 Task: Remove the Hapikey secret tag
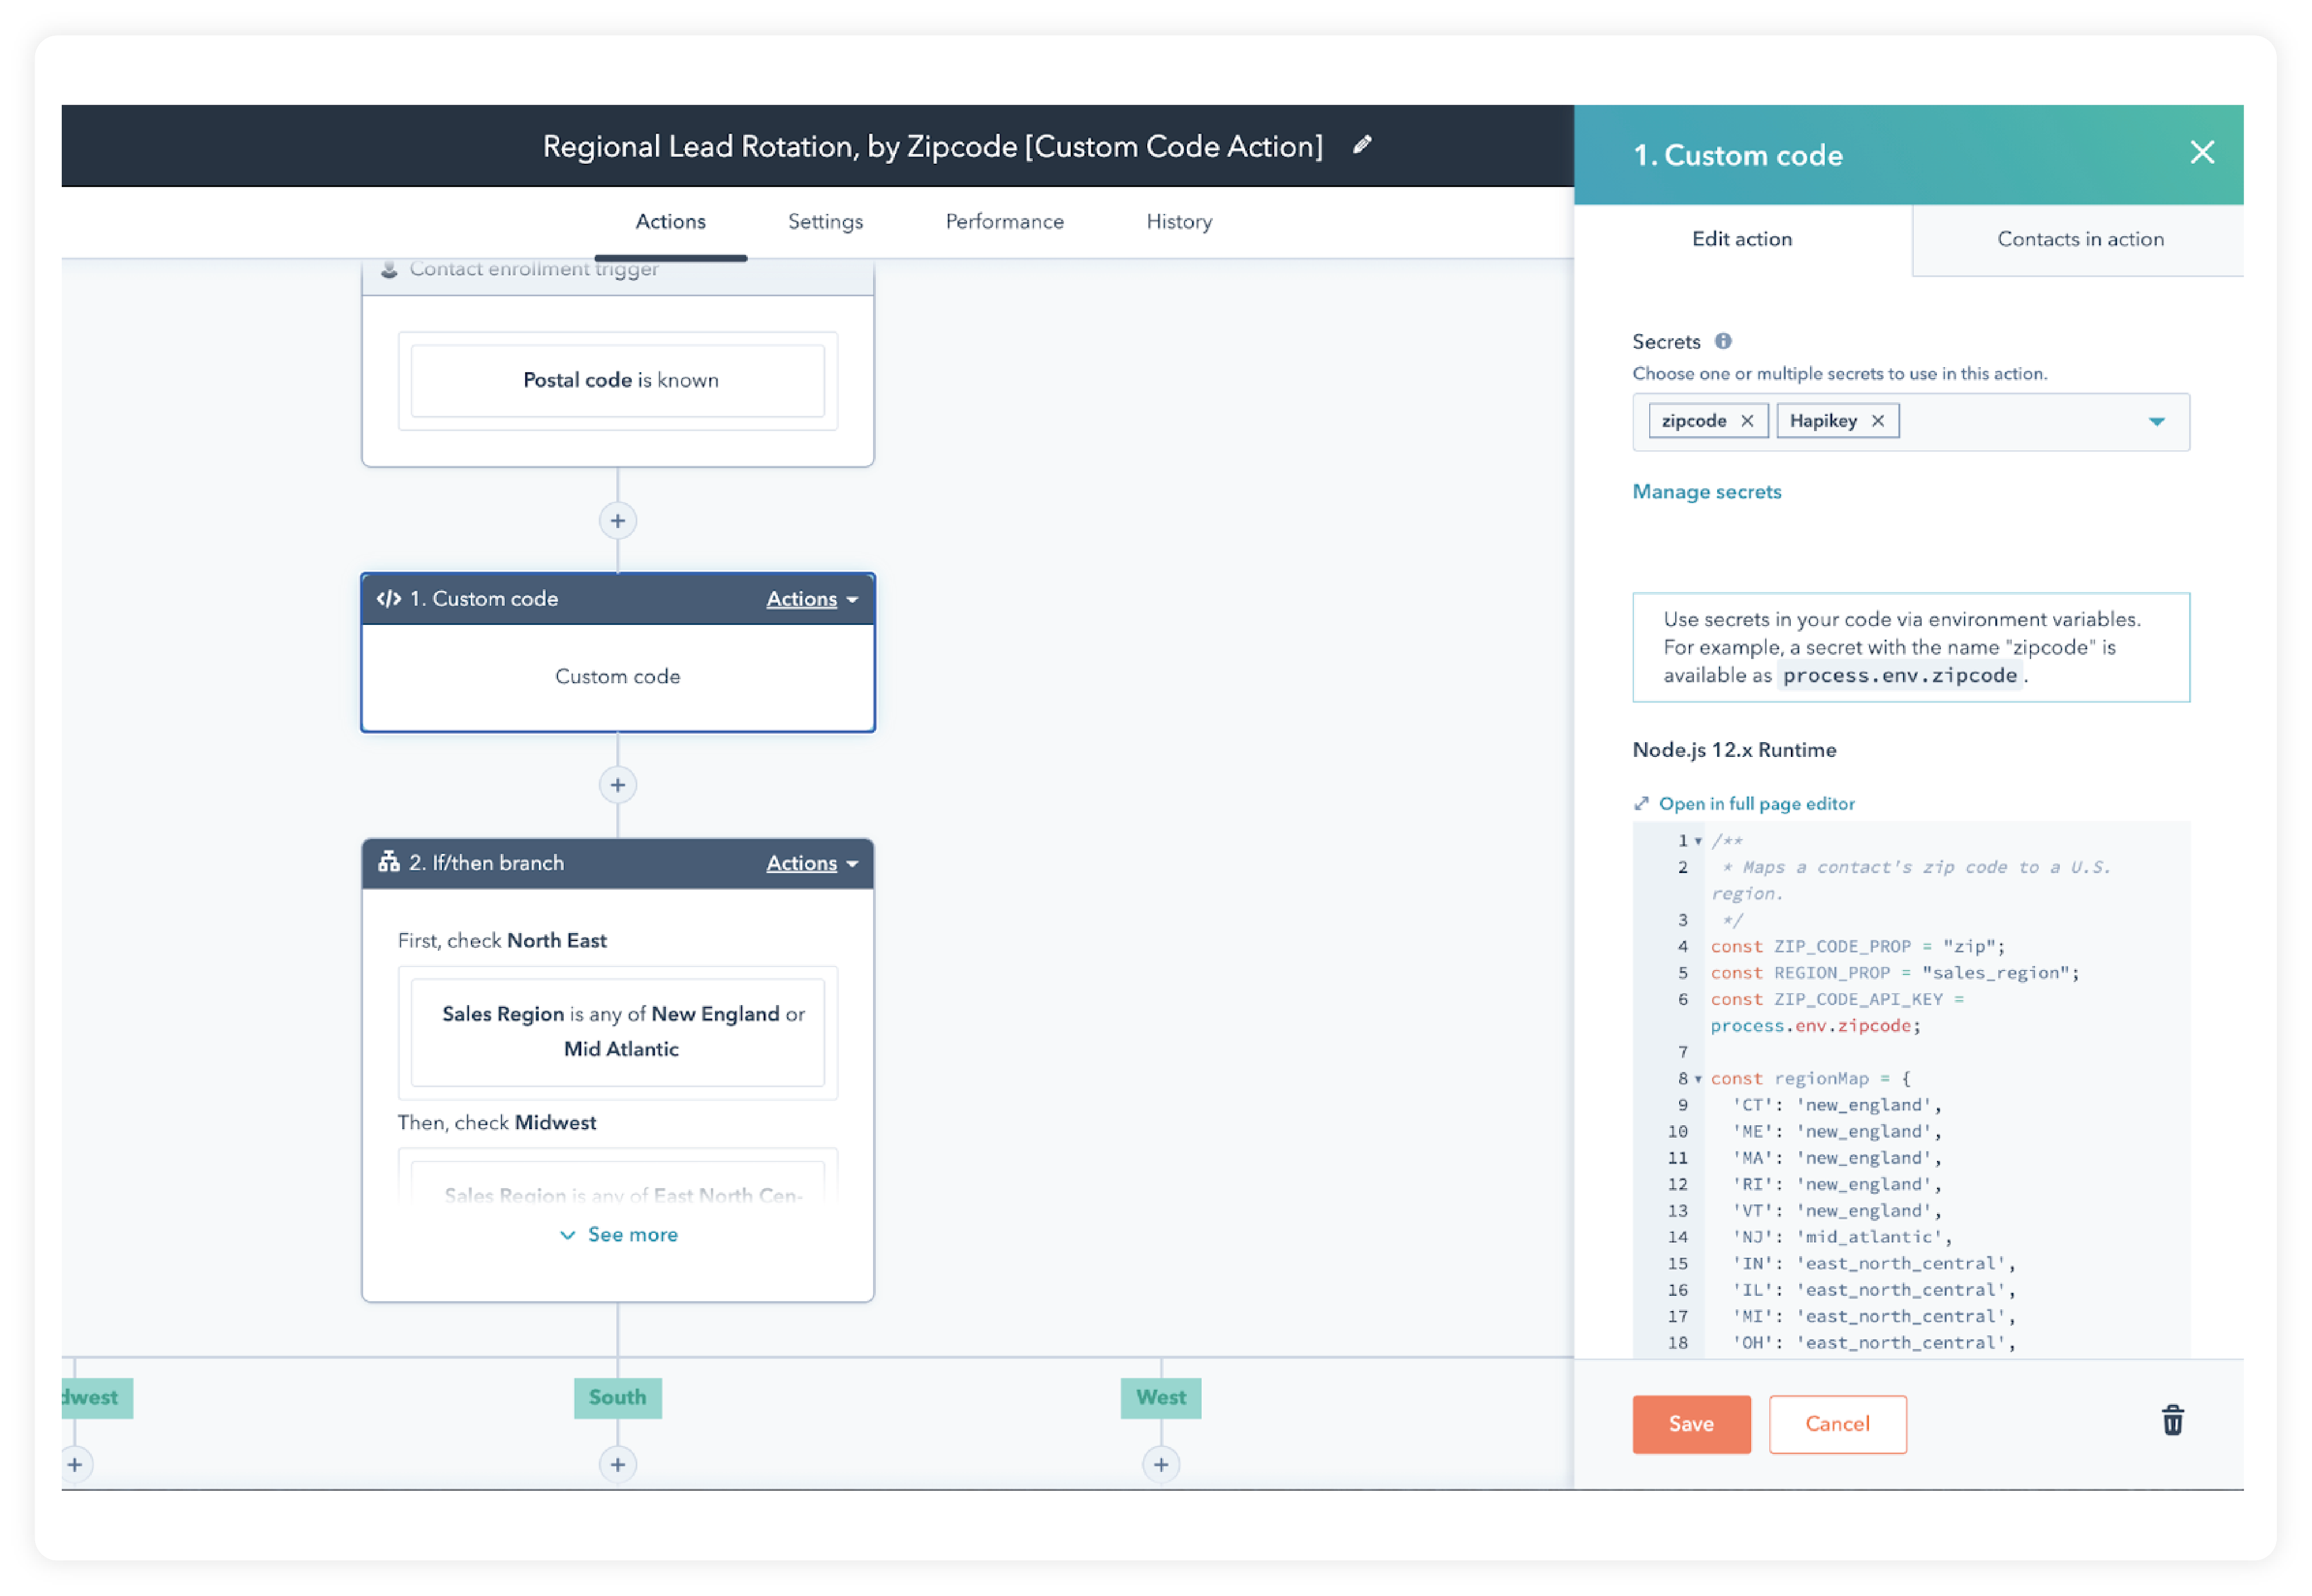click(x=1878, y=421)
